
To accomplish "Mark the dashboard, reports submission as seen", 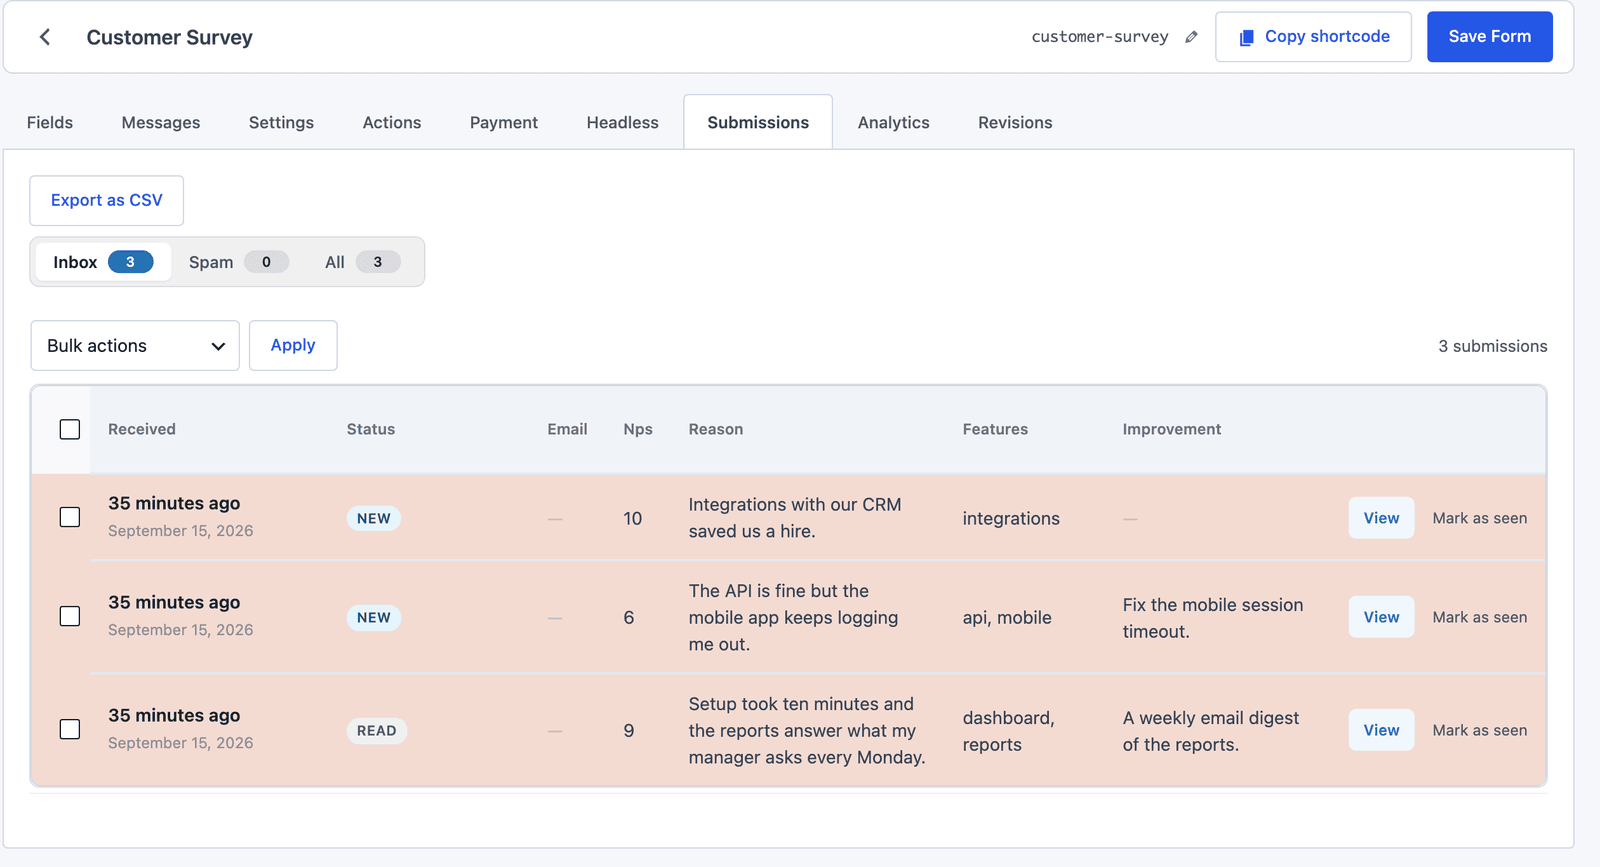I will pyautogui.click(x=1479, y=730).
